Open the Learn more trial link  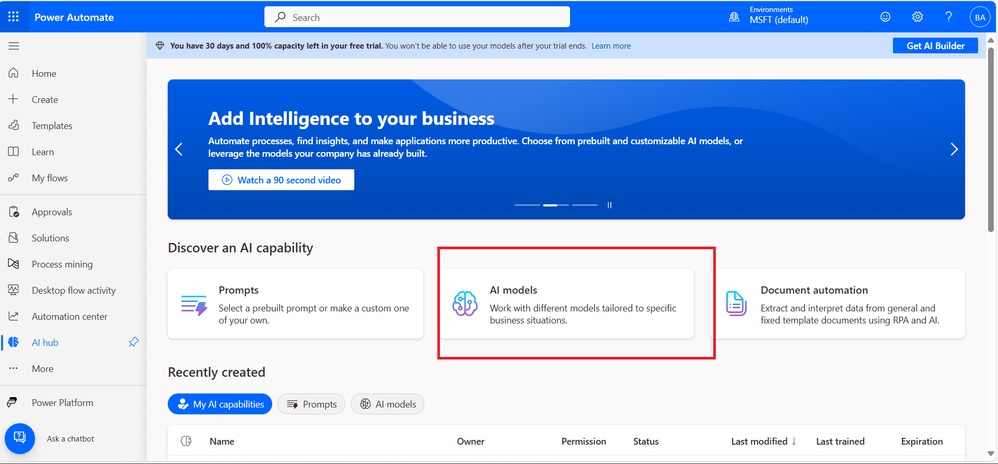coord(611,46)
